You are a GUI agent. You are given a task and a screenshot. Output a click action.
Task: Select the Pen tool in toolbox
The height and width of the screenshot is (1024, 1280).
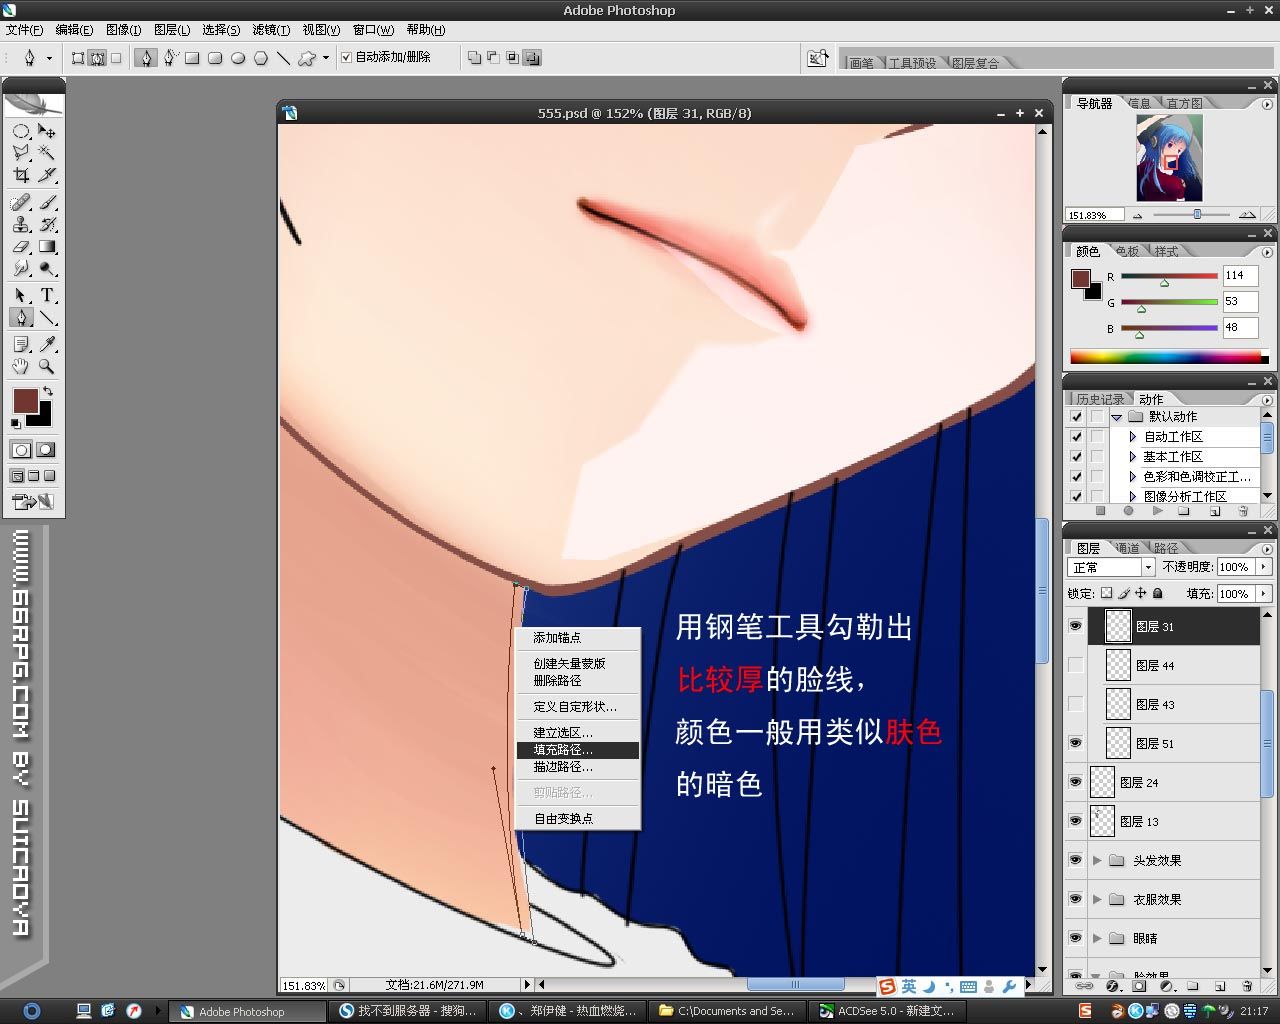coord(21,318)
